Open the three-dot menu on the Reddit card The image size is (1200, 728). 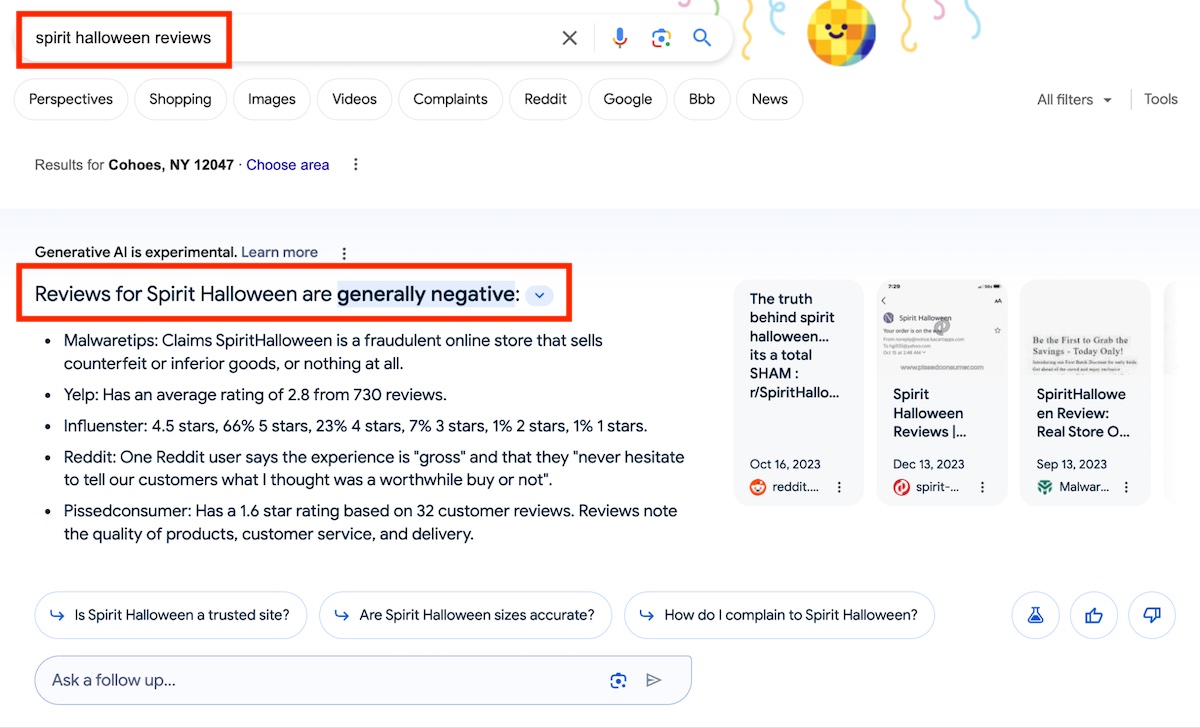tap(839, 487)
